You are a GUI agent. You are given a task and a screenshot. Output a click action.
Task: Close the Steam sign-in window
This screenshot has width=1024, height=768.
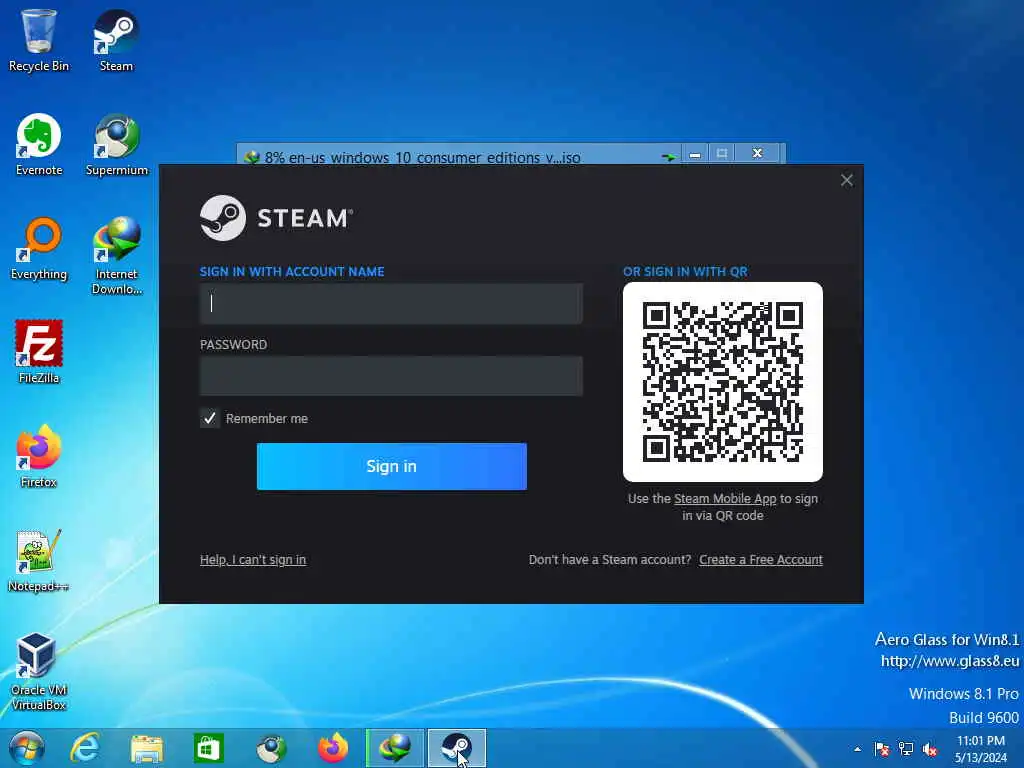(846, 180)
